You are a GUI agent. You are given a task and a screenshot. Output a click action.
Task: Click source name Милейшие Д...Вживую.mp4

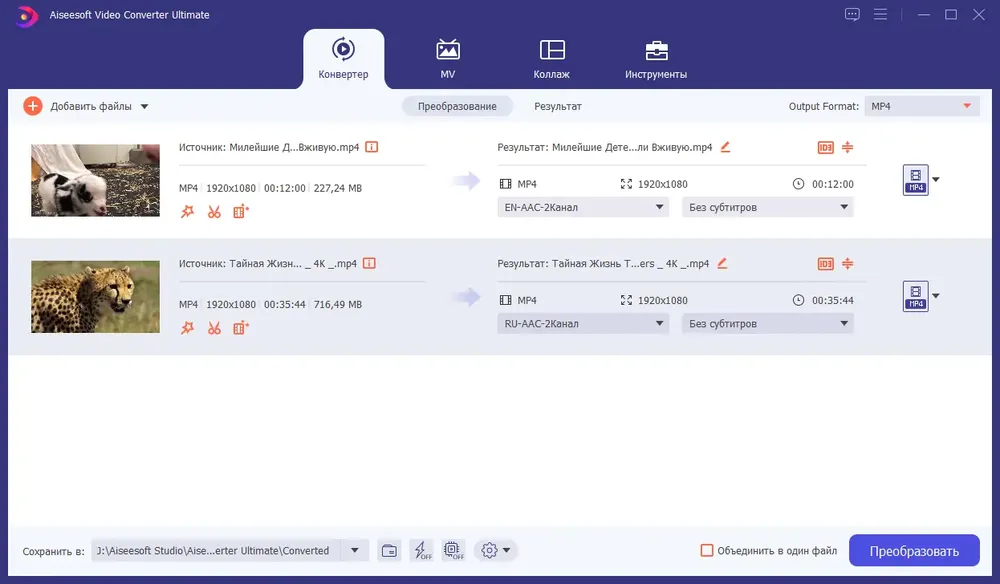click(x=294, y=147)
